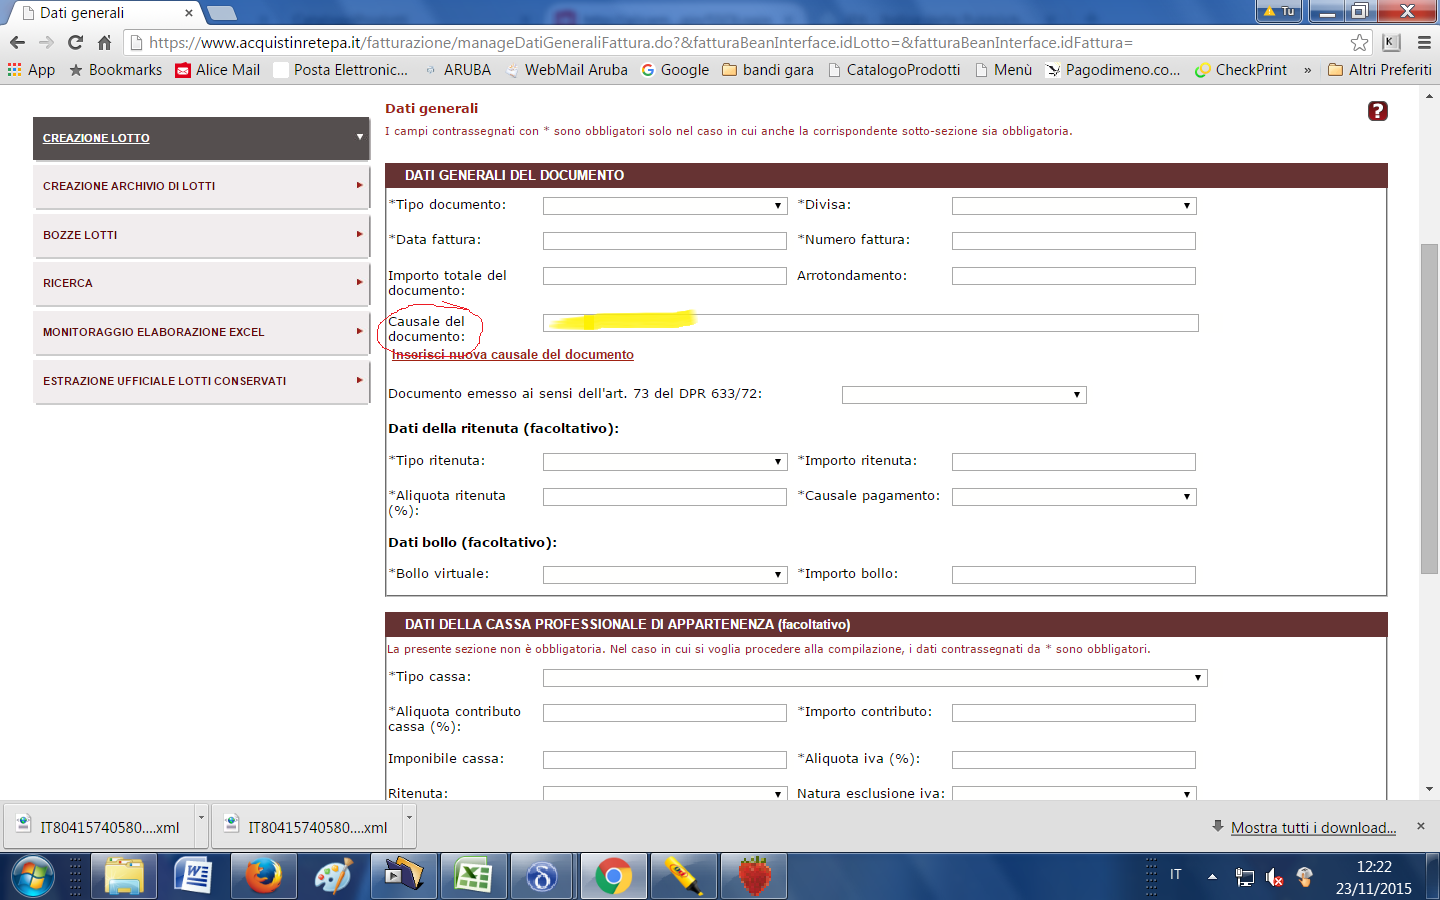Click the muted volume tray icon

tap(1274, 877)
